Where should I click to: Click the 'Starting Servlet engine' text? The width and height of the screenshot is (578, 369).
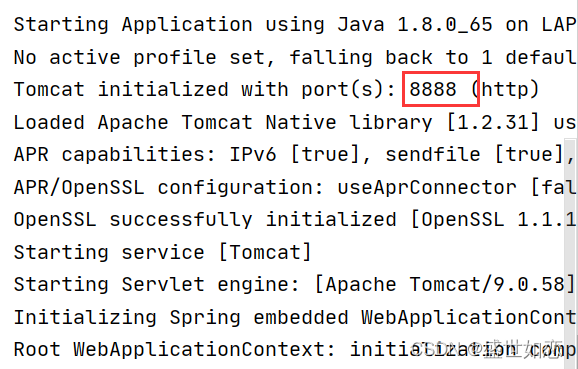coord(156,285)
